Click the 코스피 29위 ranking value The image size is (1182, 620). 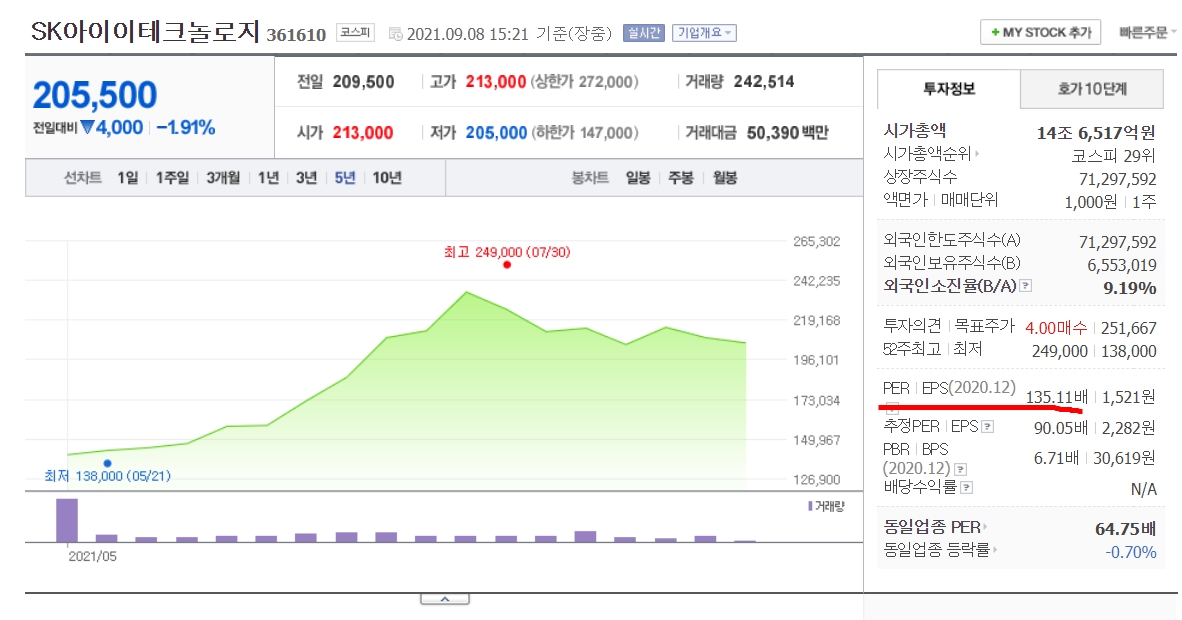click(x=1113, y=156)
